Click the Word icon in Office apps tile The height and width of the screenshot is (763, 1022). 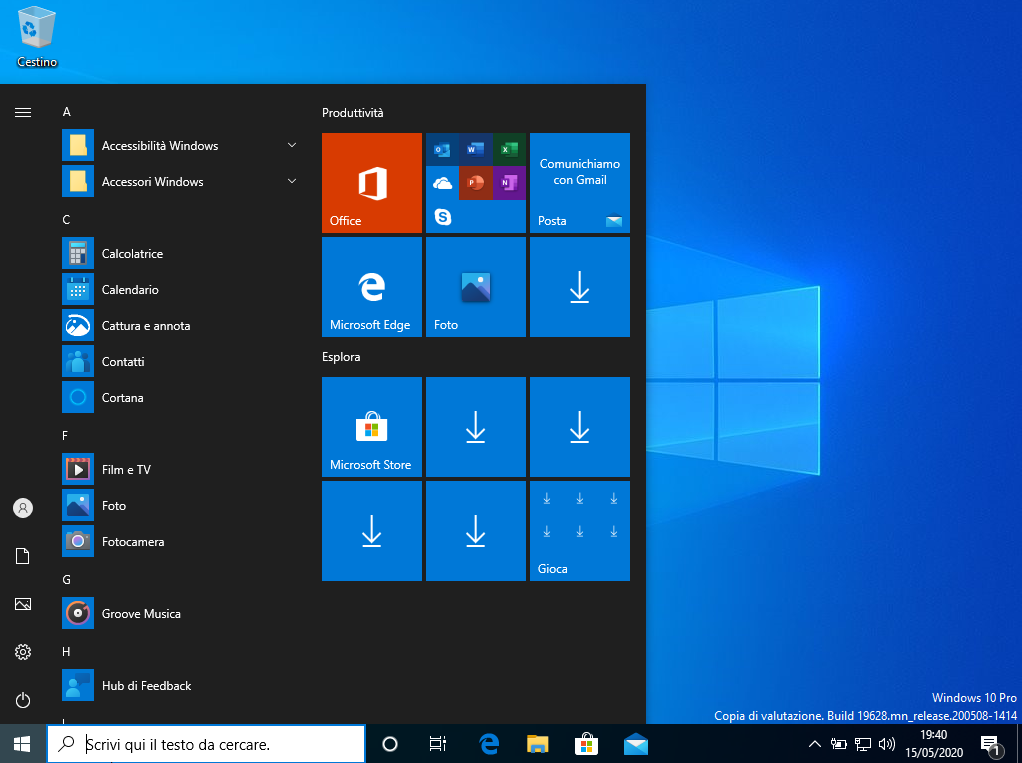[476, 150]
